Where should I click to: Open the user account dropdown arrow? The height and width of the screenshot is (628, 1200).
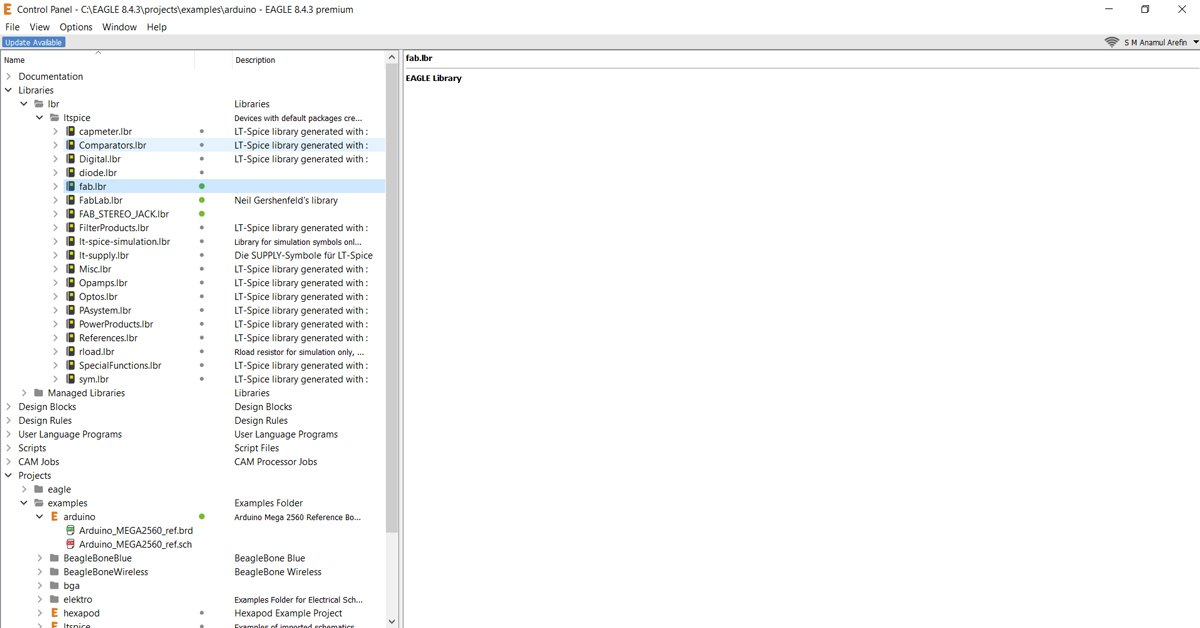click(1195, 42)
